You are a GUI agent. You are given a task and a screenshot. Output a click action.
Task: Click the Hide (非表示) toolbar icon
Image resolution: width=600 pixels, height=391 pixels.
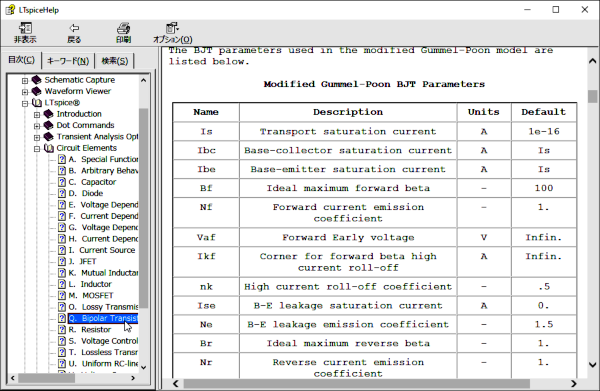[x=25, y=28]
